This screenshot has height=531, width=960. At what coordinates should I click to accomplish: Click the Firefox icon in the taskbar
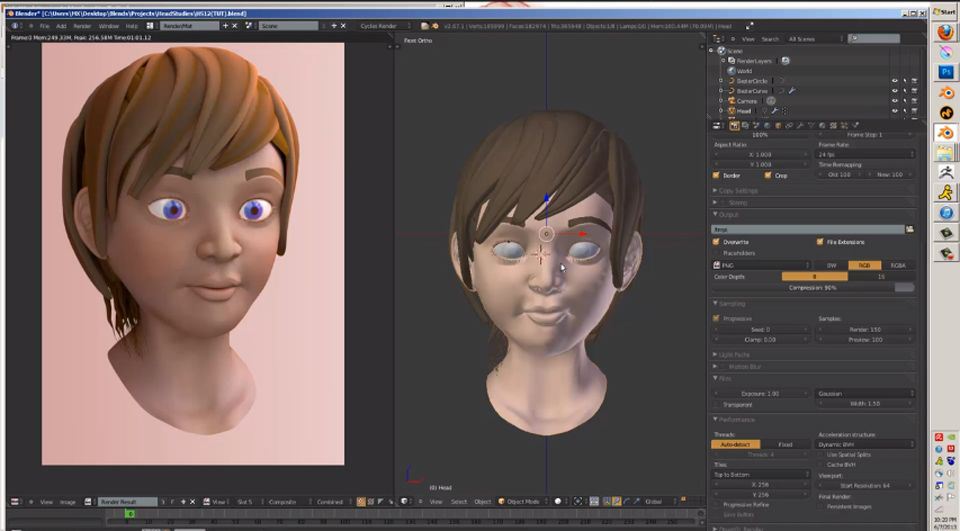pyautogui.click(x=946, y=32)
